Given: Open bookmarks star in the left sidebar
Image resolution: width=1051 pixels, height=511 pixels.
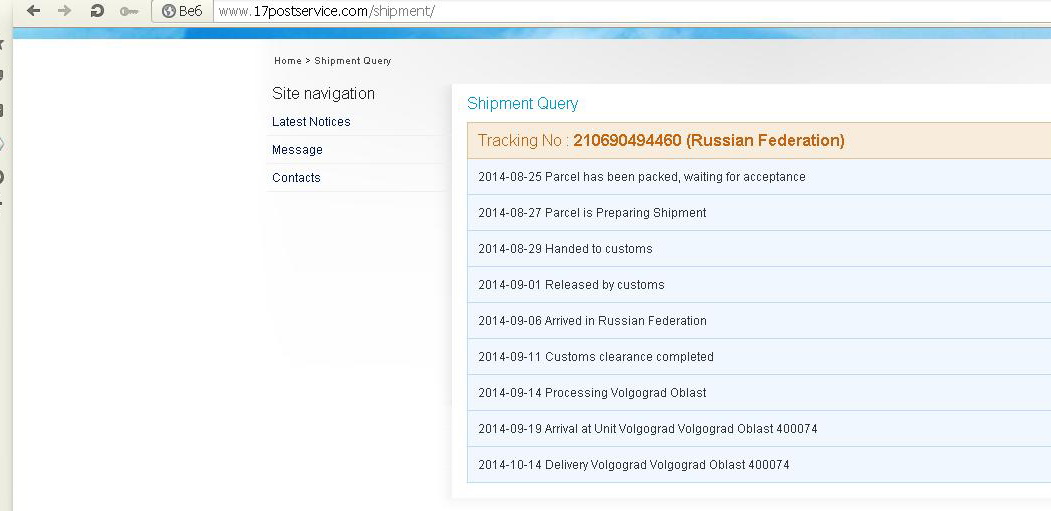Looking at the screenshot, I should click(x=3, y=44).
